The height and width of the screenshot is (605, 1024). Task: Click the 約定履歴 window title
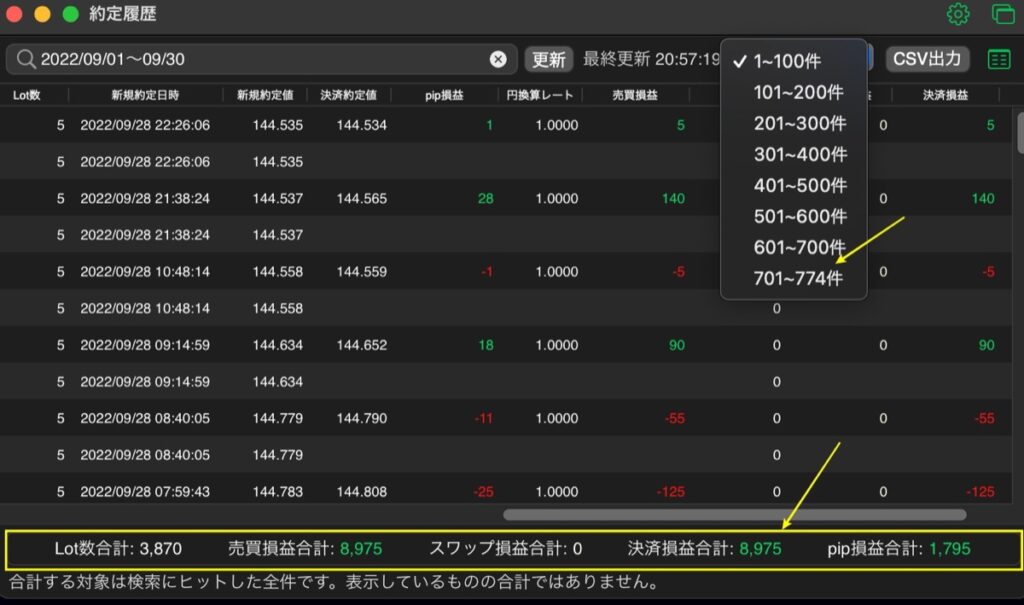tap(123, 14)
